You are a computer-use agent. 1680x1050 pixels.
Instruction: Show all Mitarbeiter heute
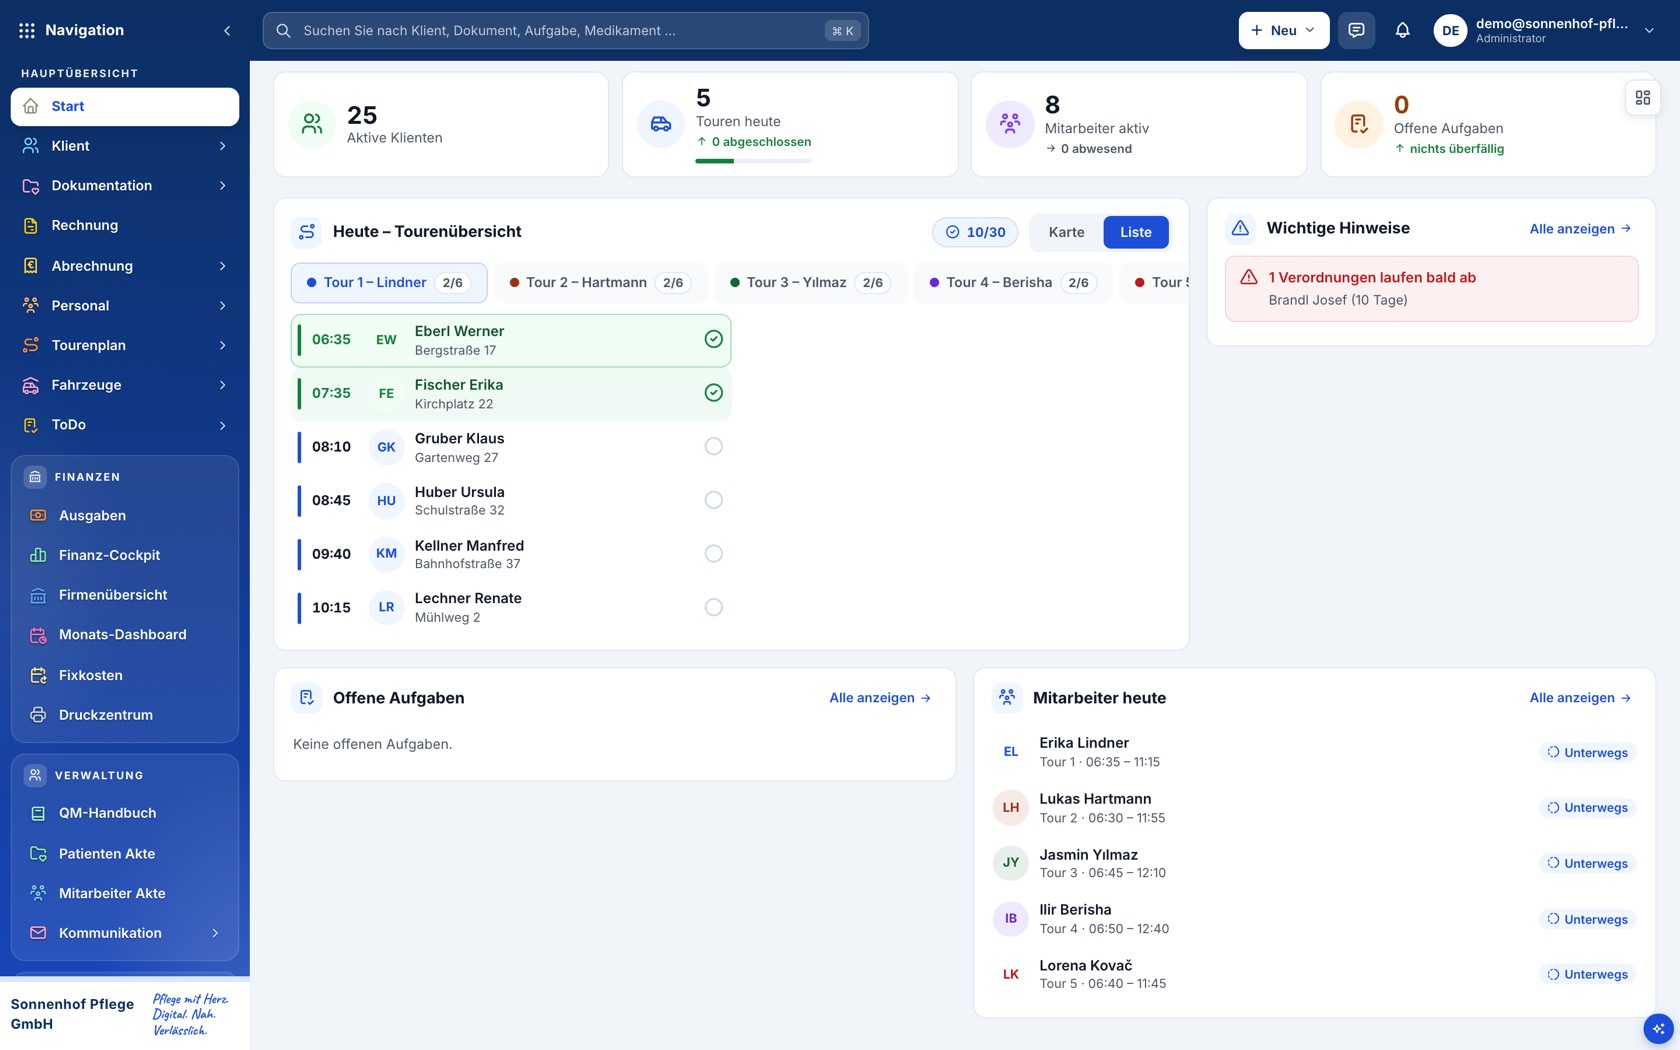1580,698
